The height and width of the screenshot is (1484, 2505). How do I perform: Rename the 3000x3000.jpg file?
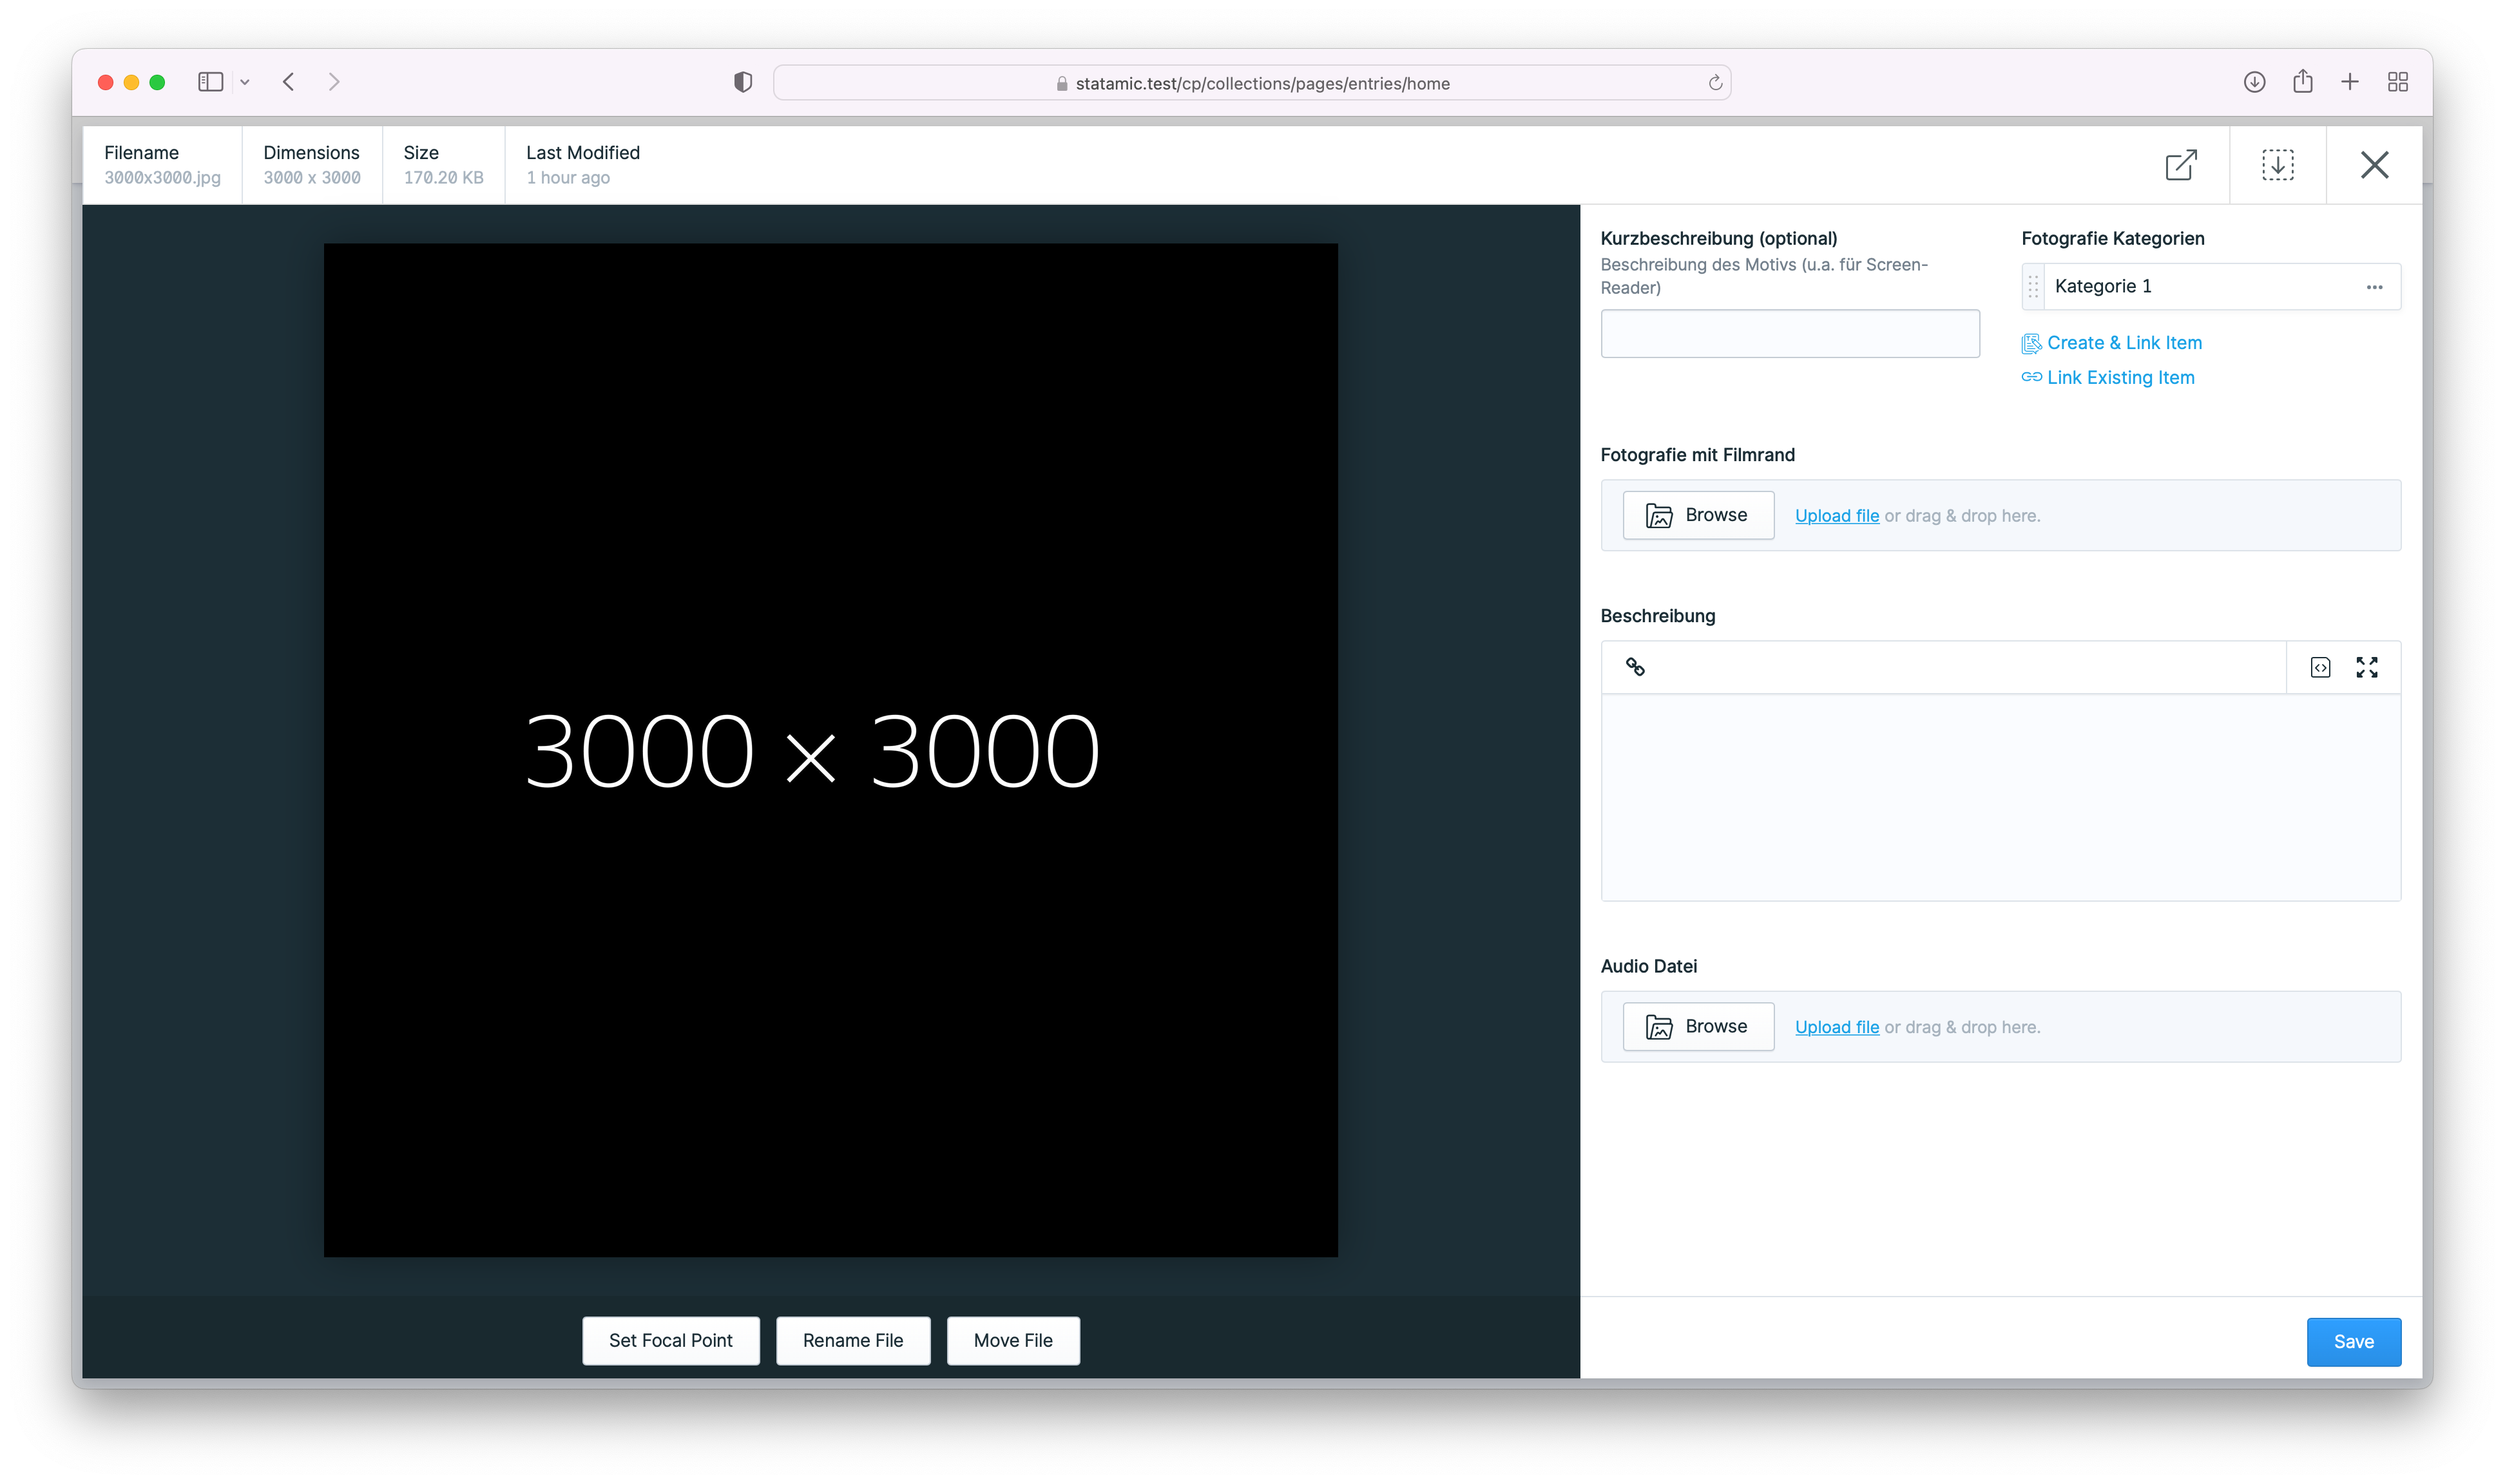coord(853,1340)
